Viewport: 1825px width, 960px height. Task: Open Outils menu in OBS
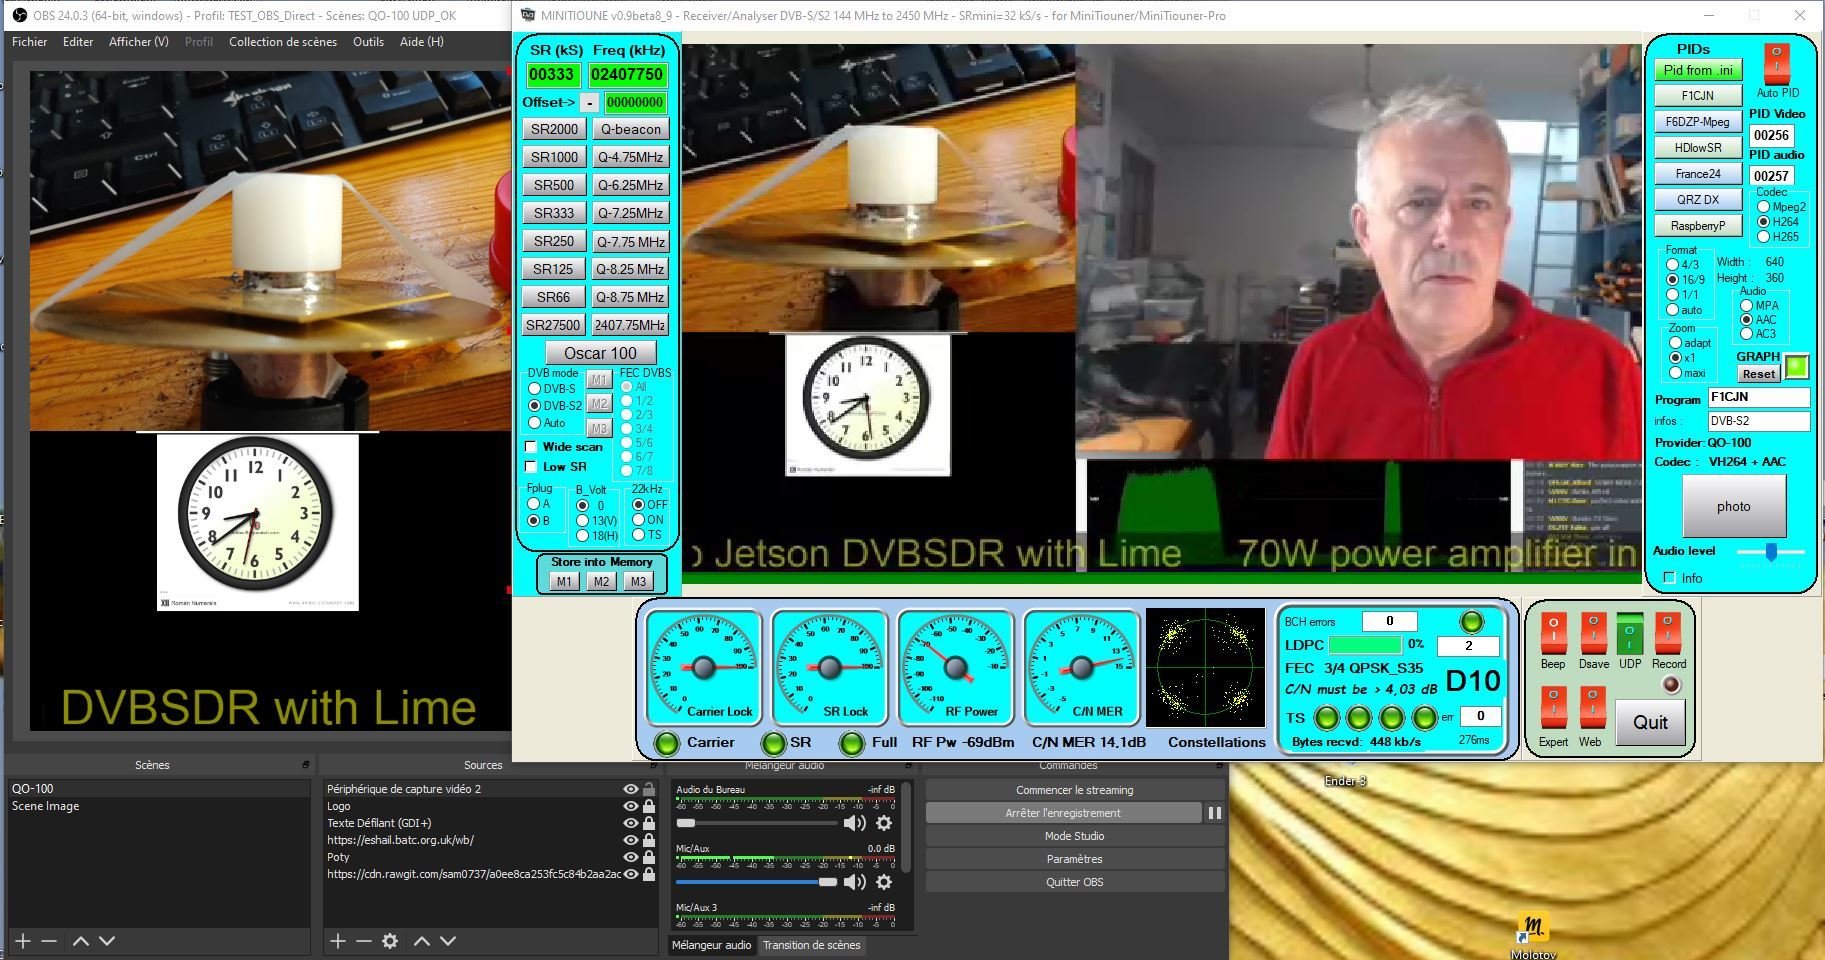click(368, 42)
